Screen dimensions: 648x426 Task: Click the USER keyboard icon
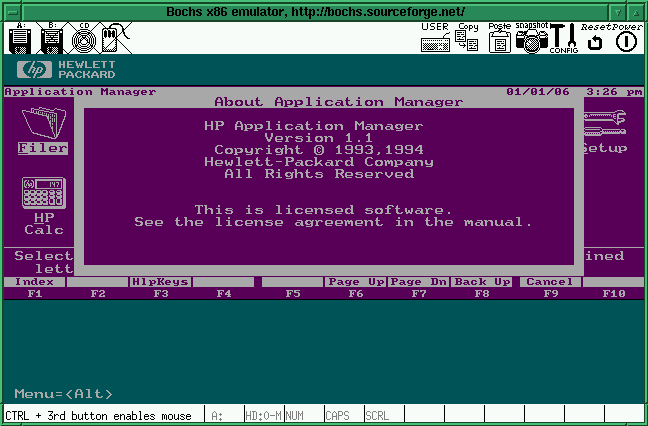click(435, 38)
